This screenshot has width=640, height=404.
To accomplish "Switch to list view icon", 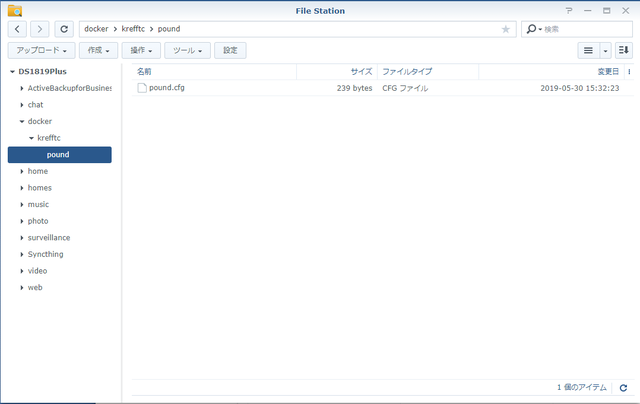I will click(588, 50).
